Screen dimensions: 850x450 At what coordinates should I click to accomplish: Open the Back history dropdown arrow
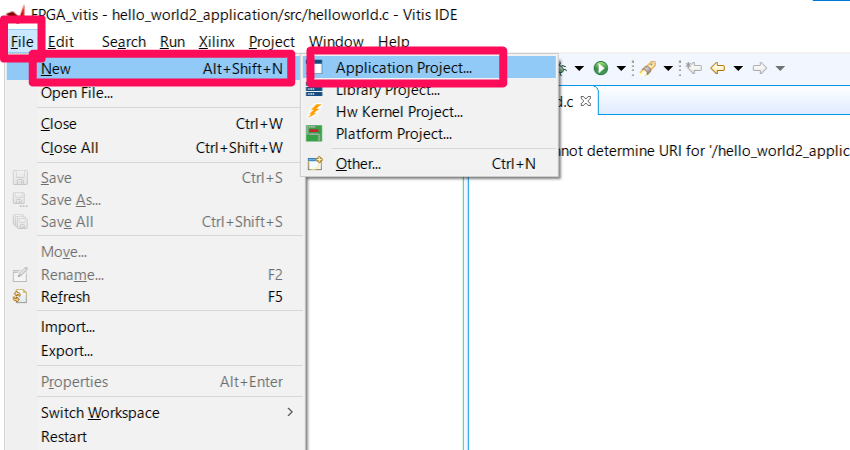[x=738, y=68]
